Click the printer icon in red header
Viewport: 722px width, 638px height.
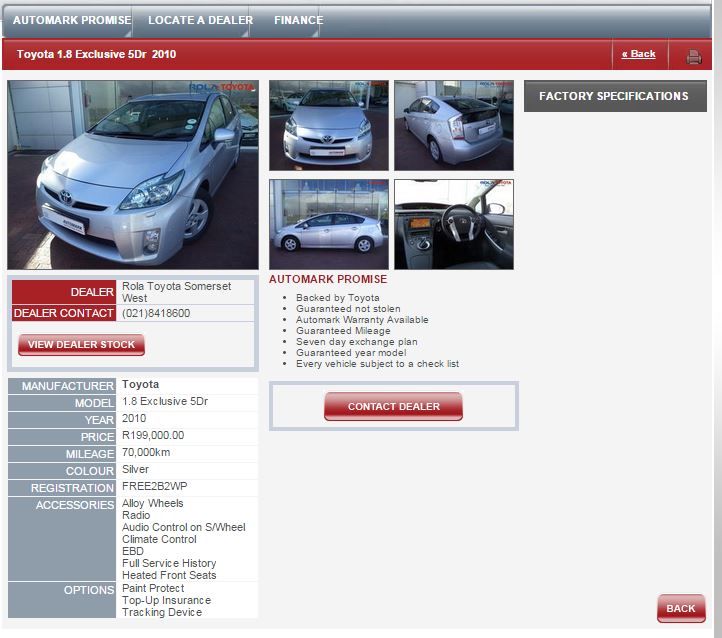coord(693,56)
